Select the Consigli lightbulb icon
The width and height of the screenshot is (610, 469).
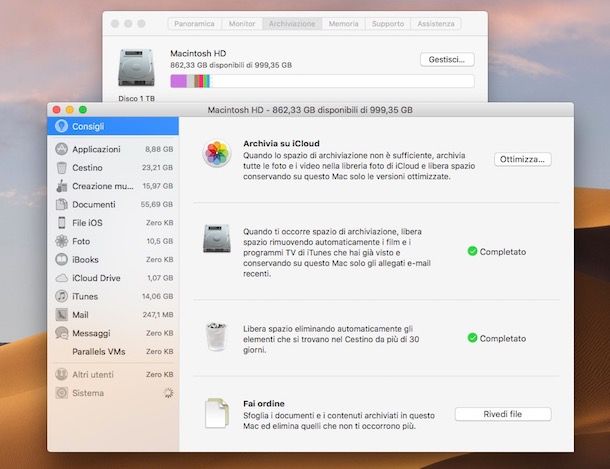pos(61,126)
